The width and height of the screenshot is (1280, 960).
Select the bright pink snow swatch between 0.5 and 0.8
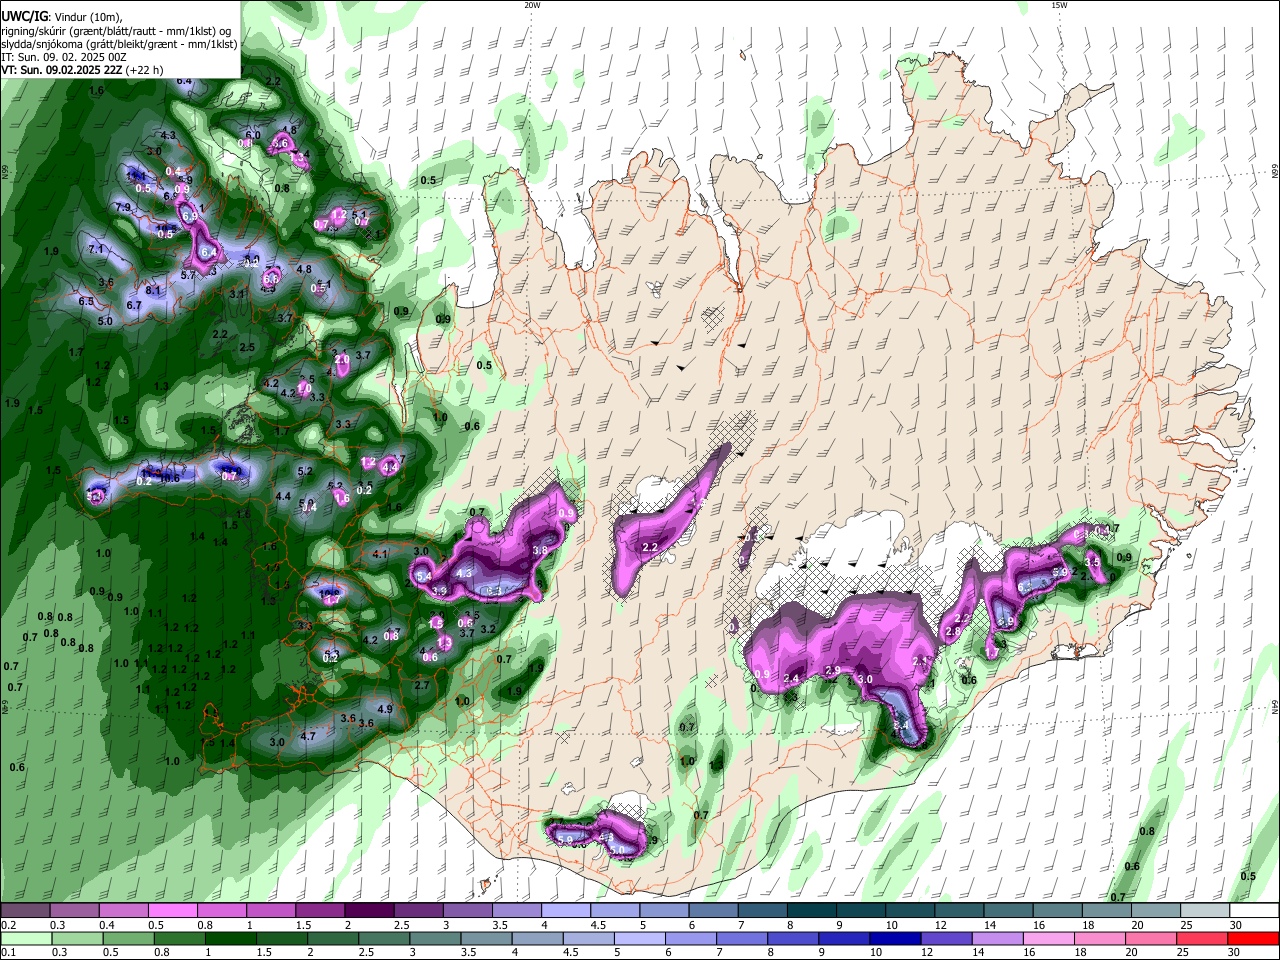173,911
